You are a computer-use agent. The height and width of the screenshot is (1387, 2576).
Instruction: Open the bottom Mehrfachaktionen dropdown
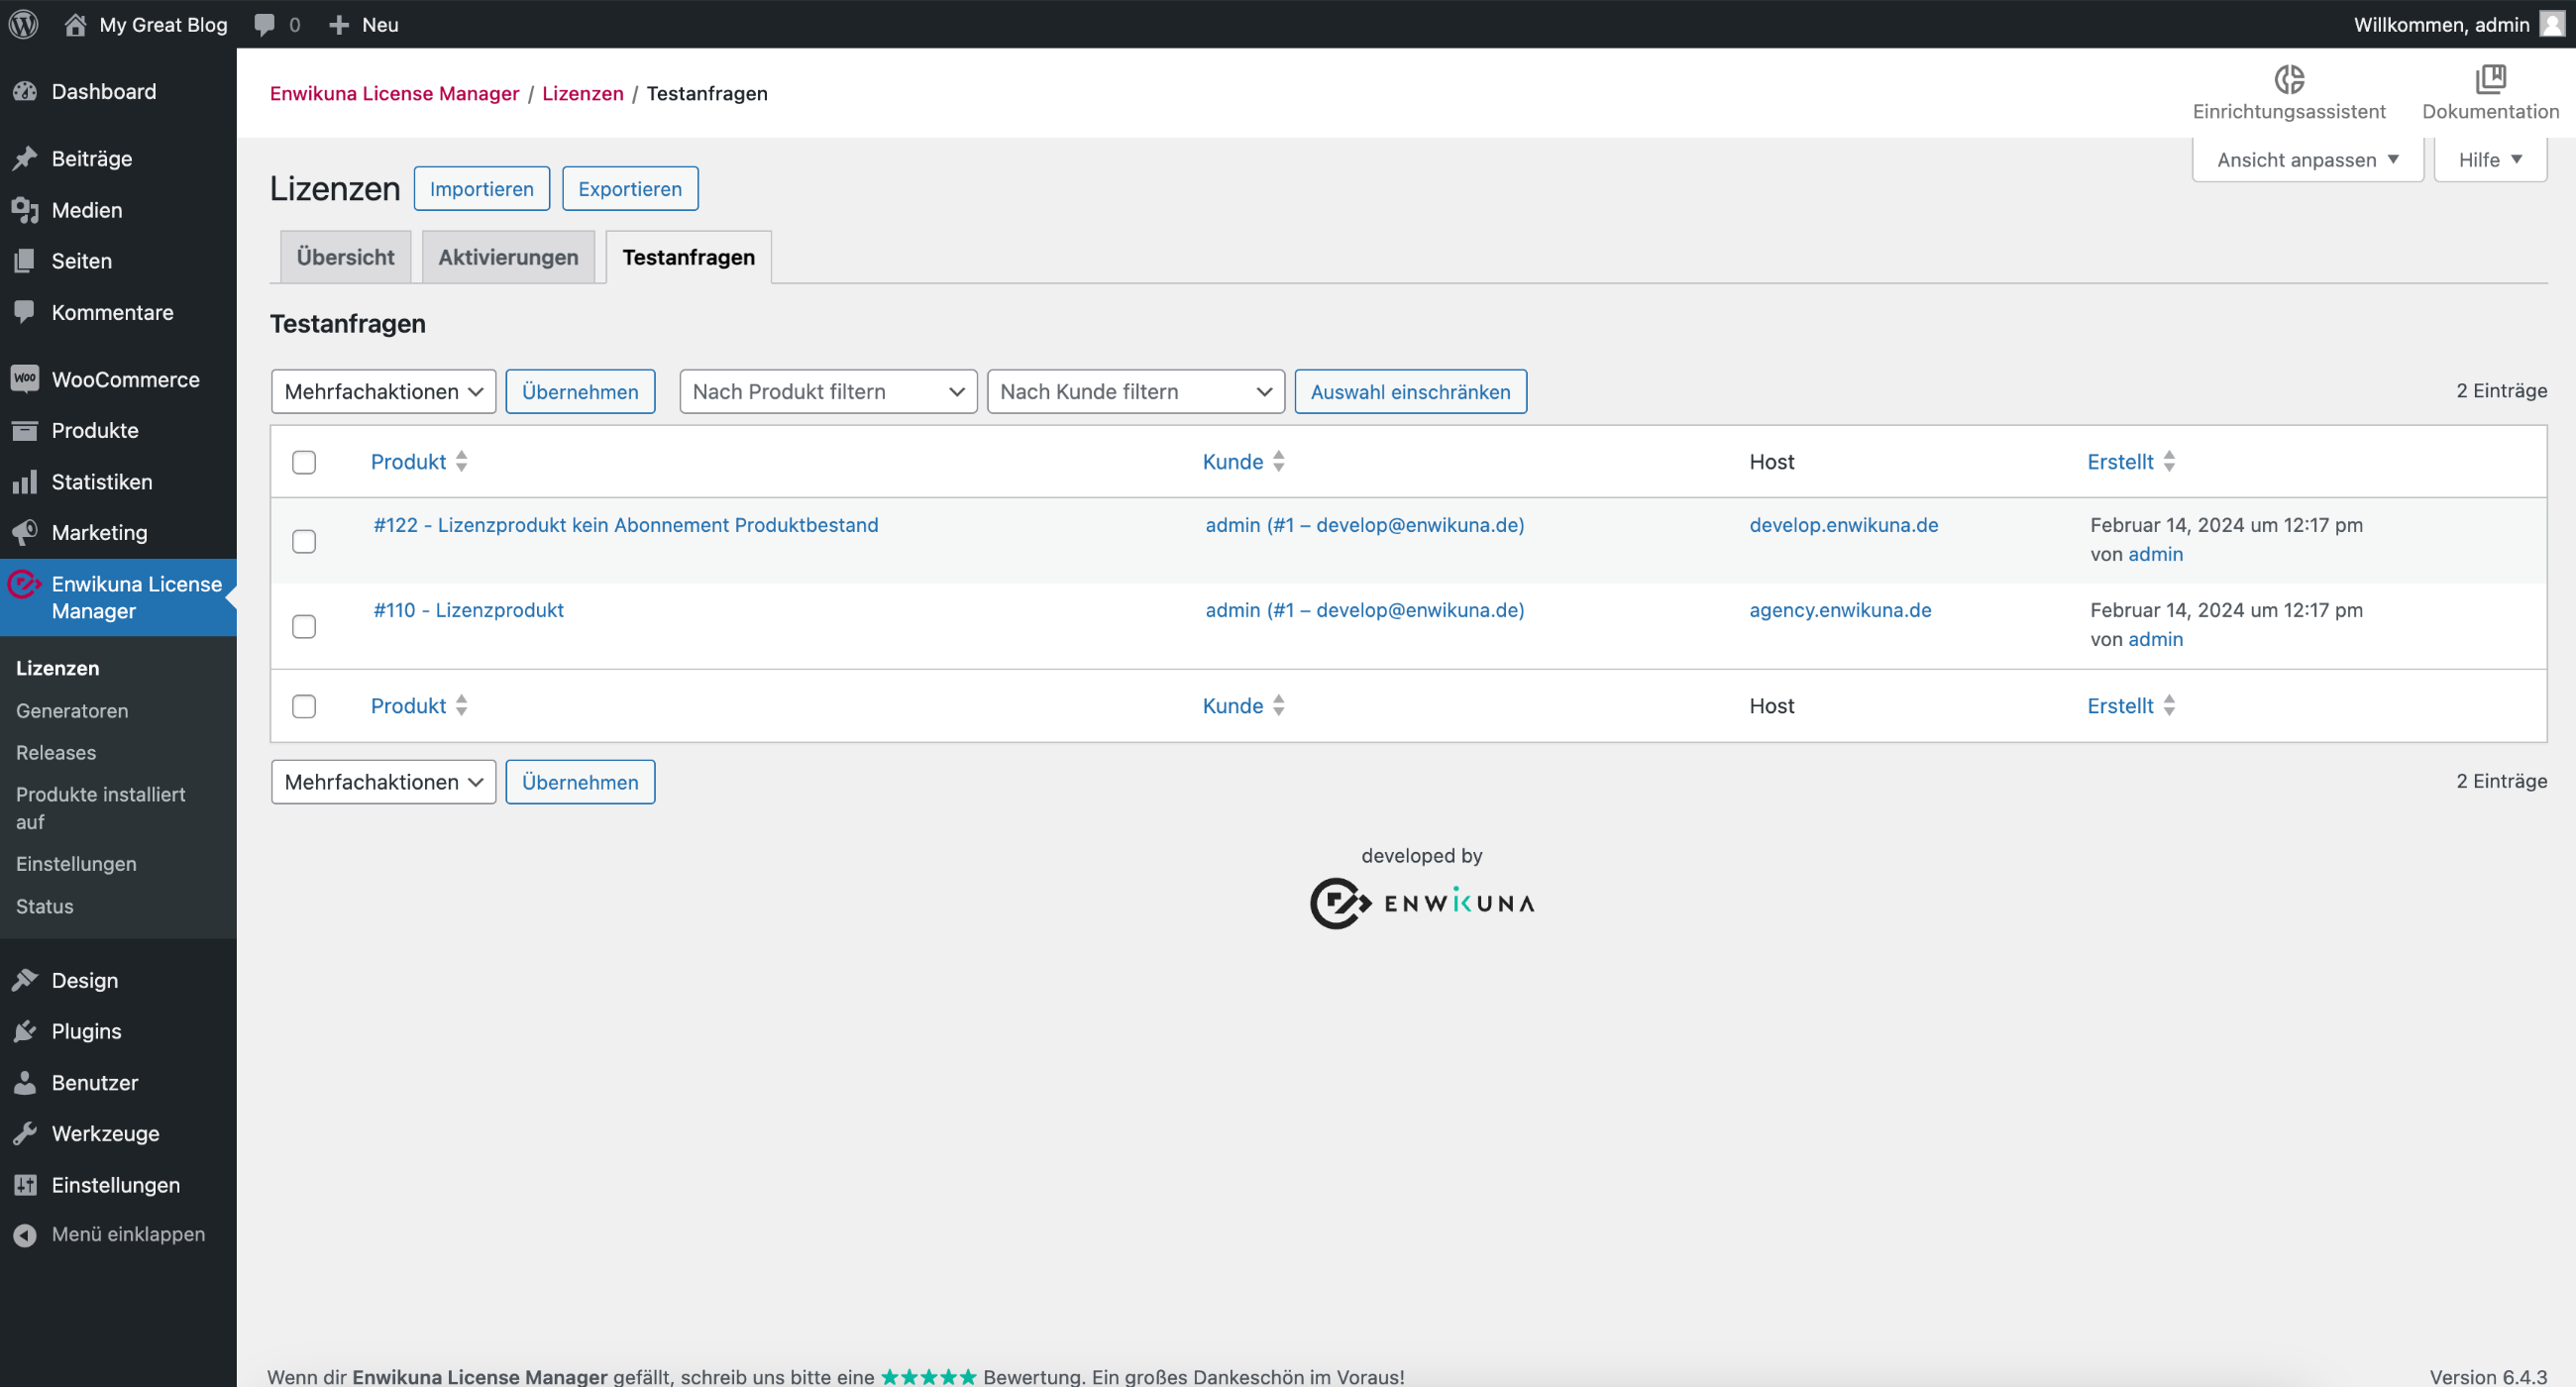point(383,782)
